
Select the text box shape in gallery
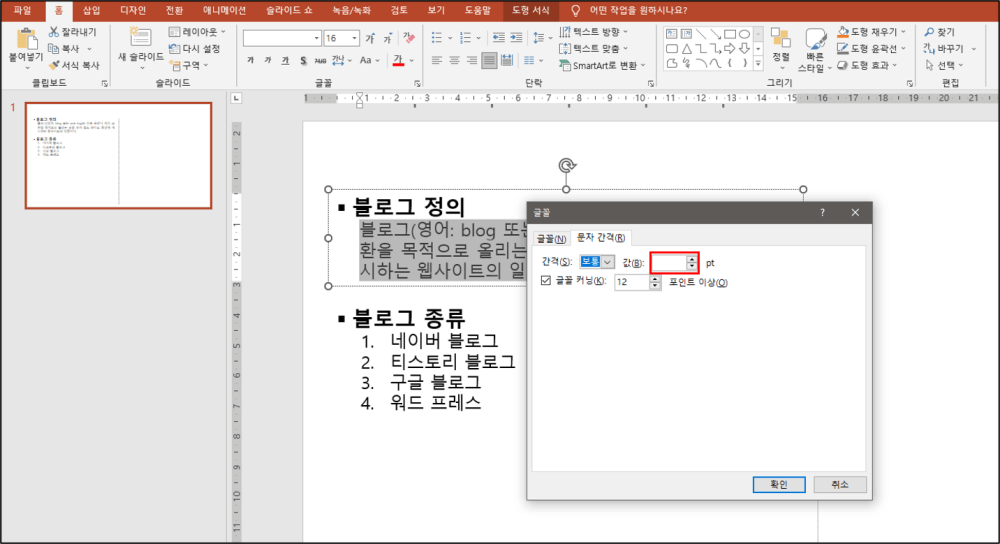click(x=672, y=34)
